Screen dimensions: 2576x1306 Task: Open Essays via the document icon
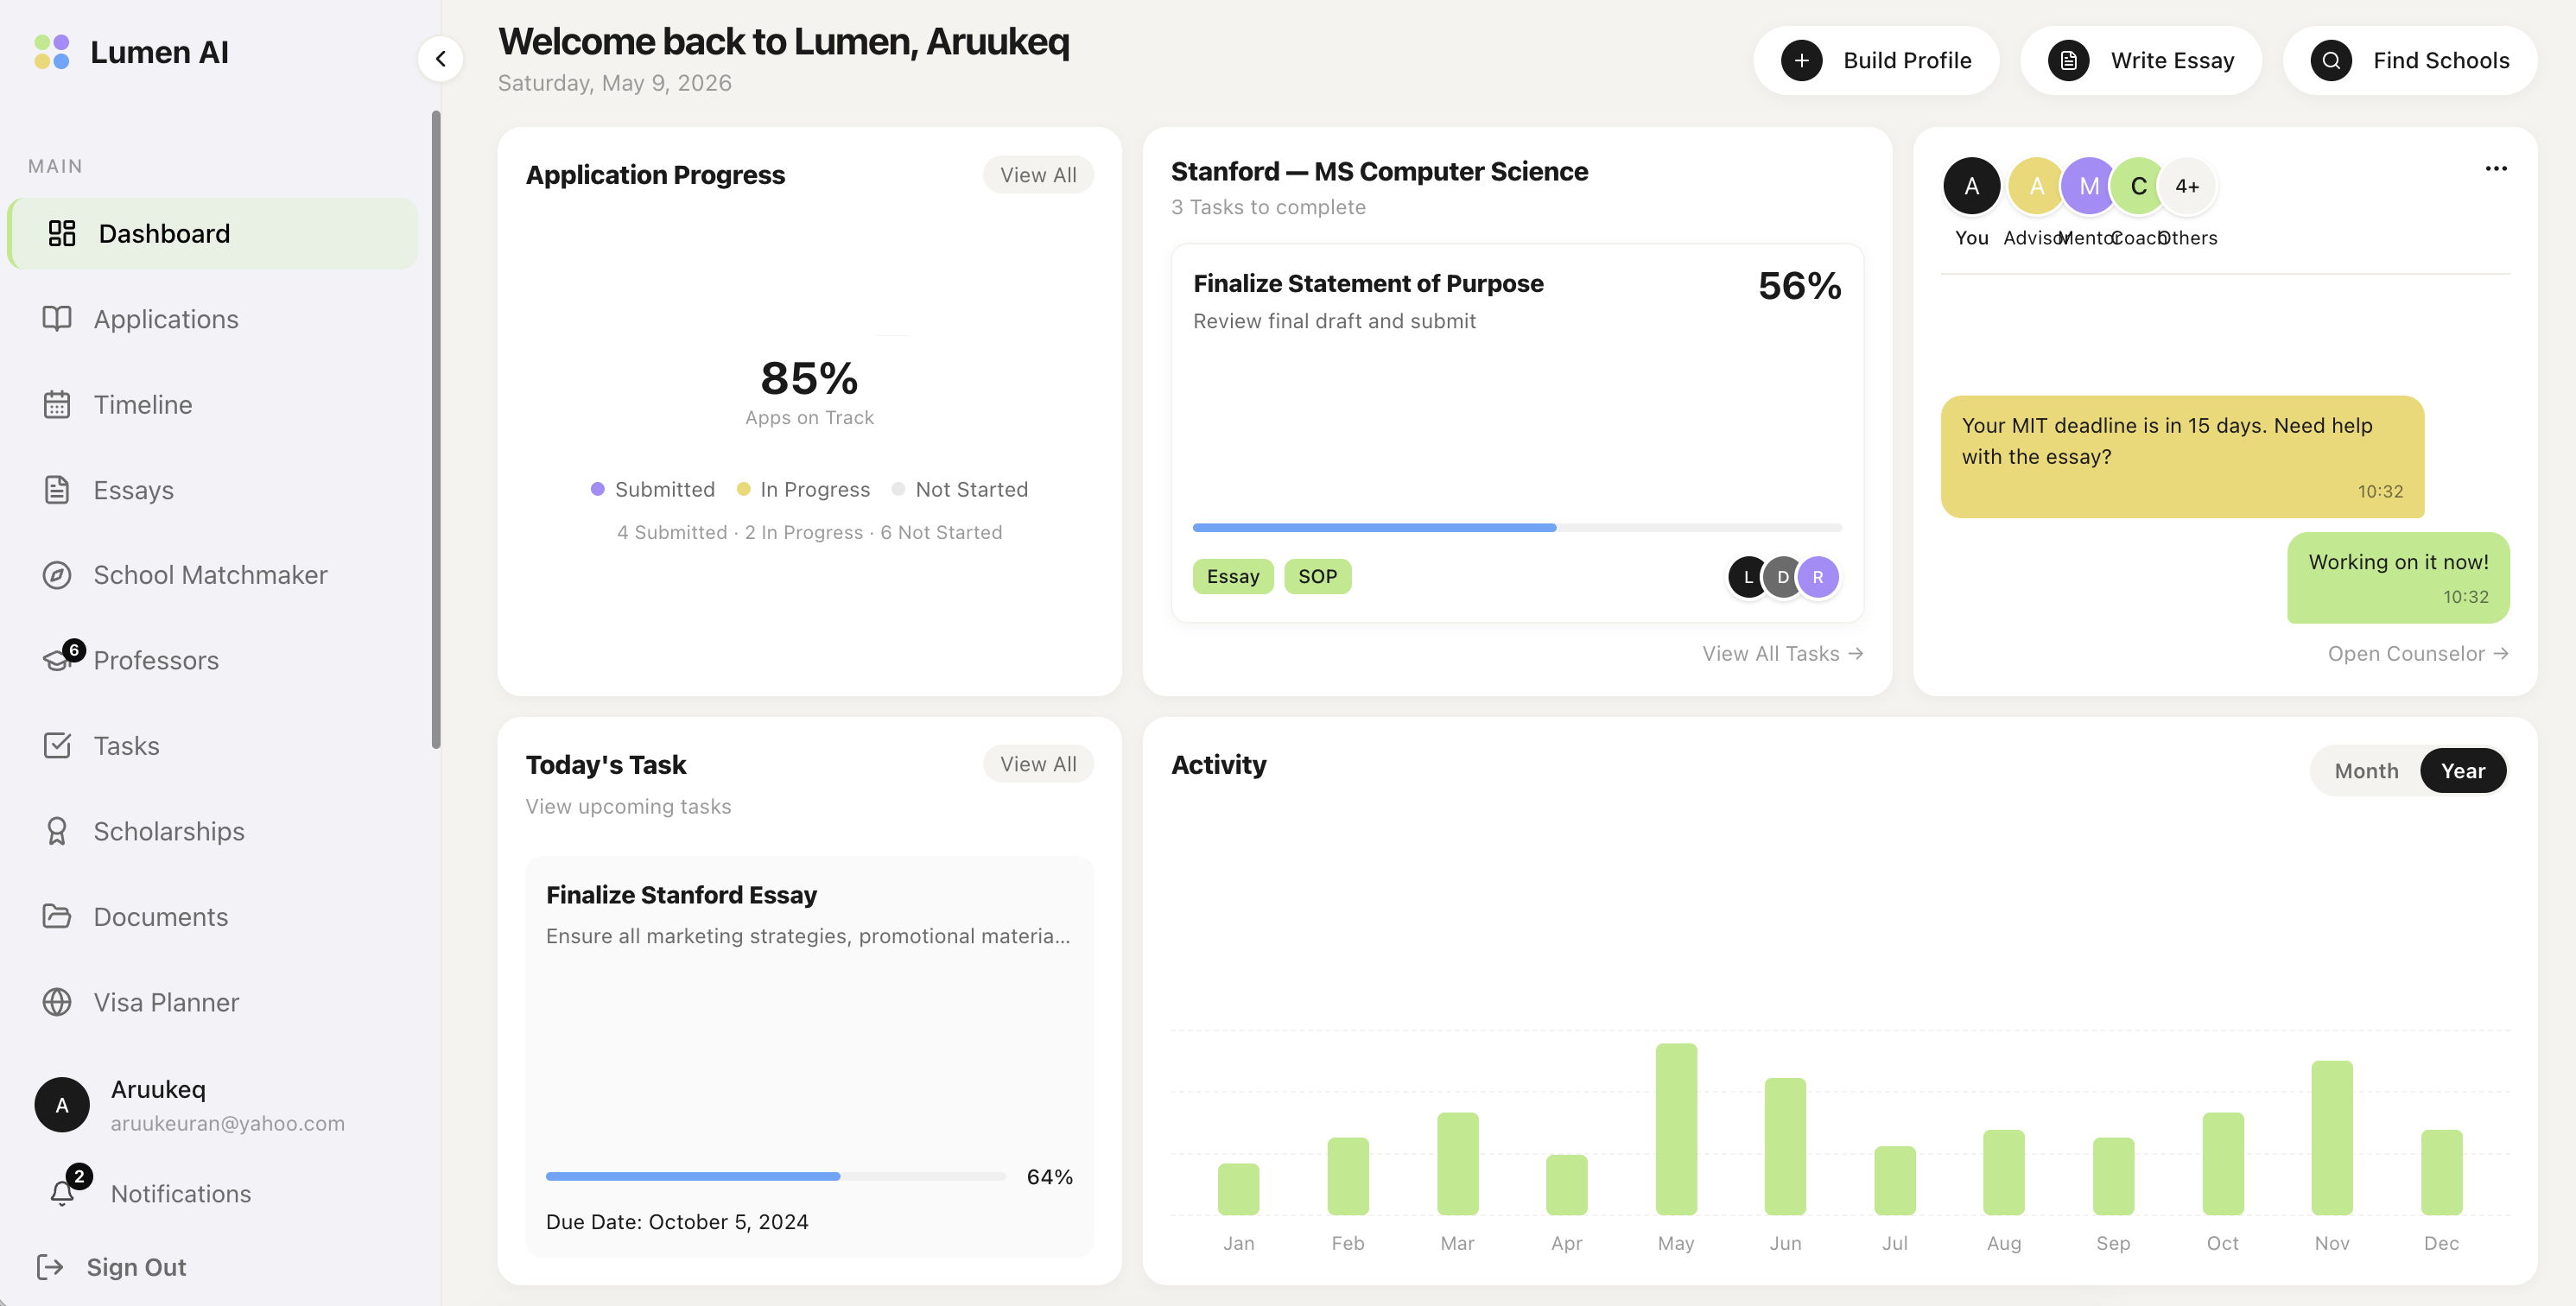coord(57,490)
